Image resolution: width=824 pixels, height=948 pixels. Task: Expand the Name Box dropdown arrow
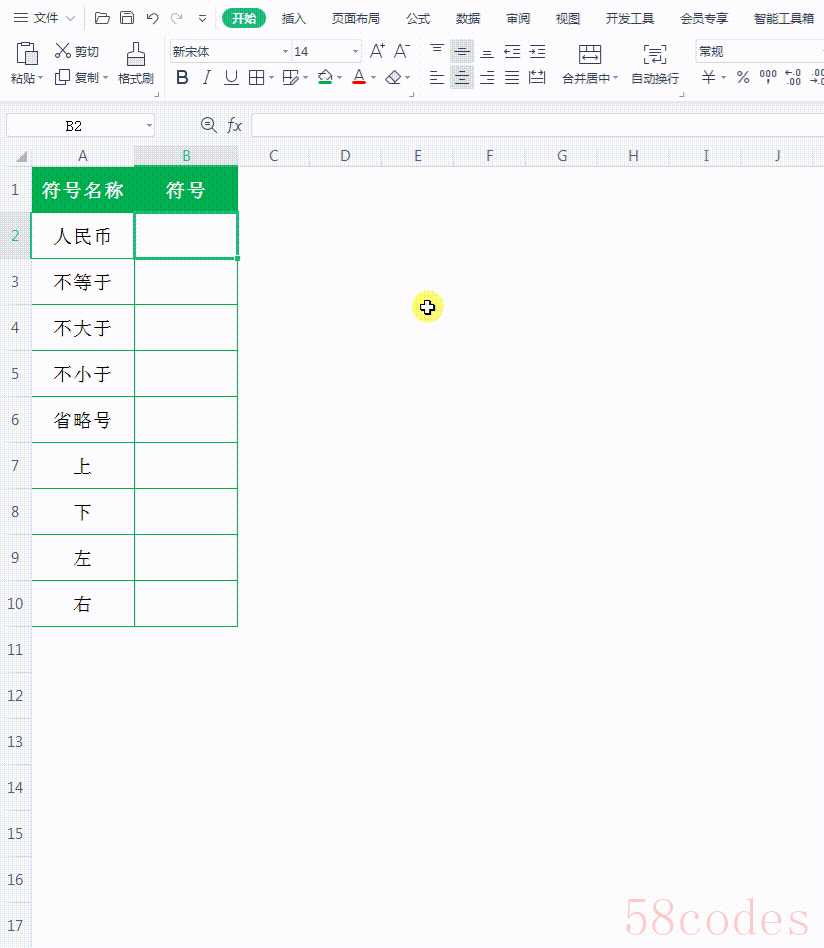(x=149, y=126)
